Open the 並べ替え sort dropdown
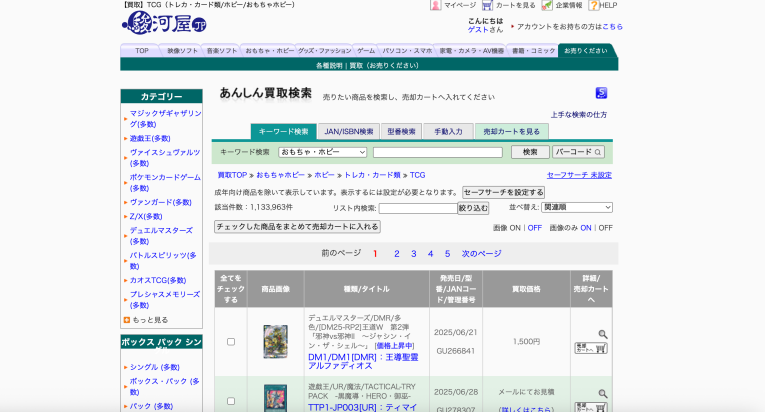765x412 pixels. click(x=577, y=207)
